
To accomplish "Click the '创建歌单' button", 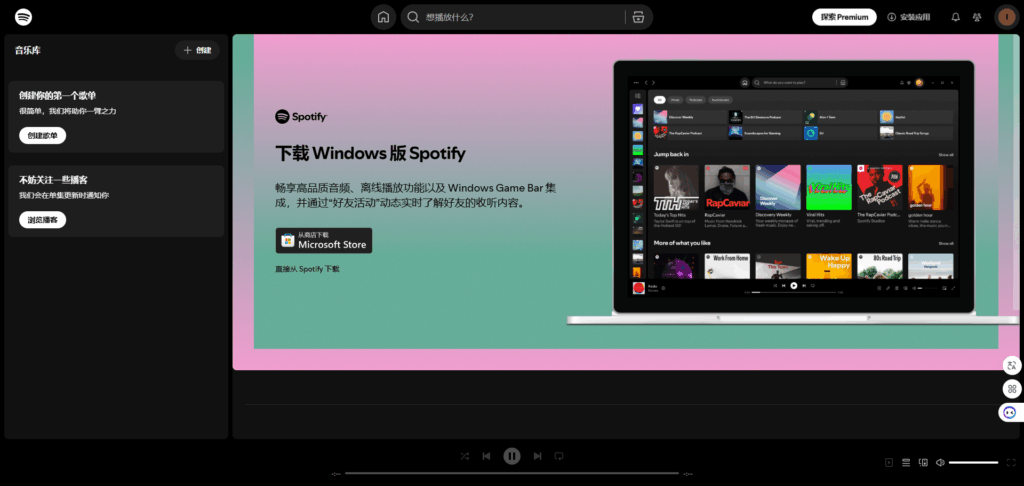I will point(42,136).
